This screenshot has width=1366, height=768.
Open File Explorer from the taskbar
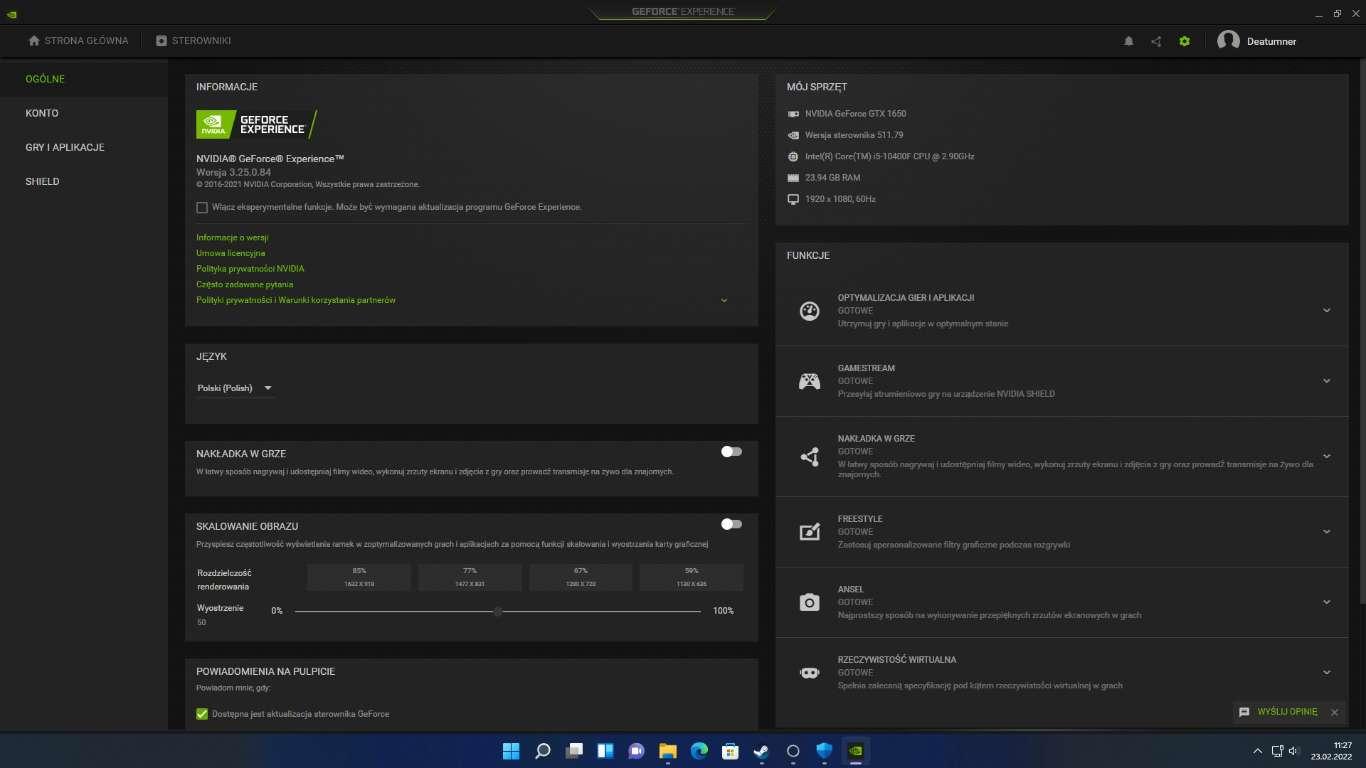[667, 750]
